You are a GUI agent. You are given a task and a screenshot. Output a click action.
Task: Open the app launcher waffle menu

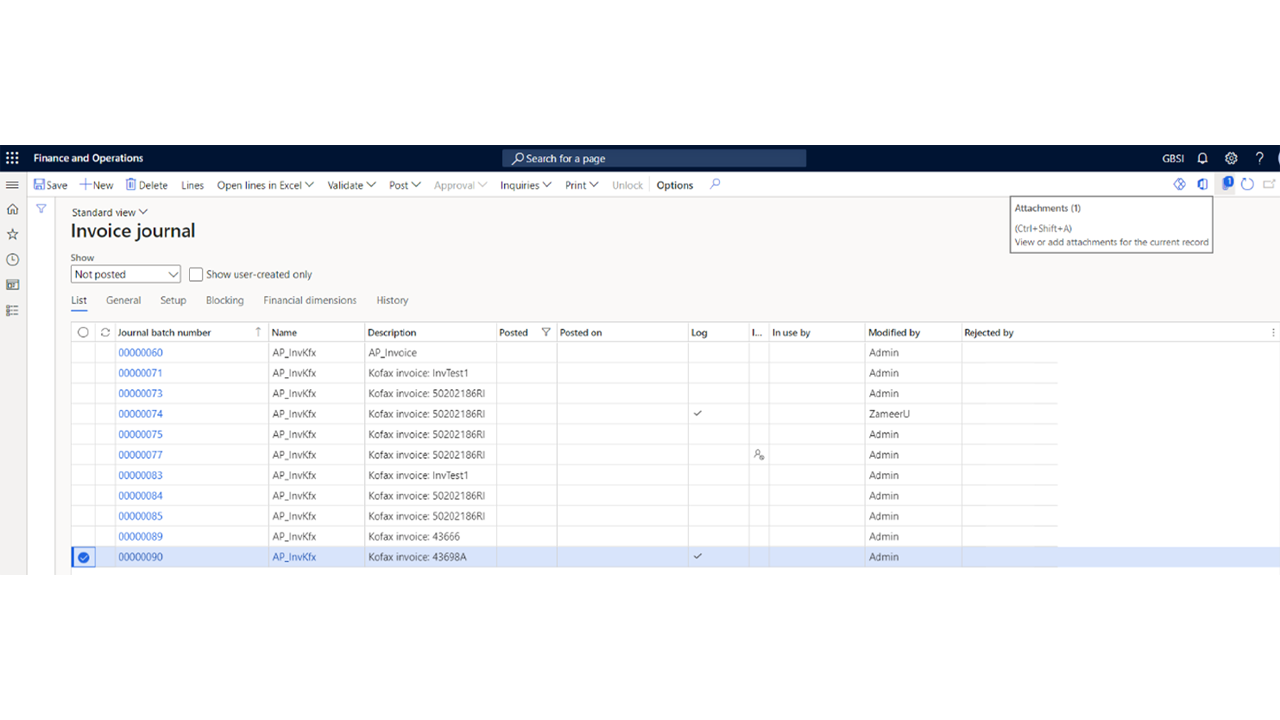12,158
